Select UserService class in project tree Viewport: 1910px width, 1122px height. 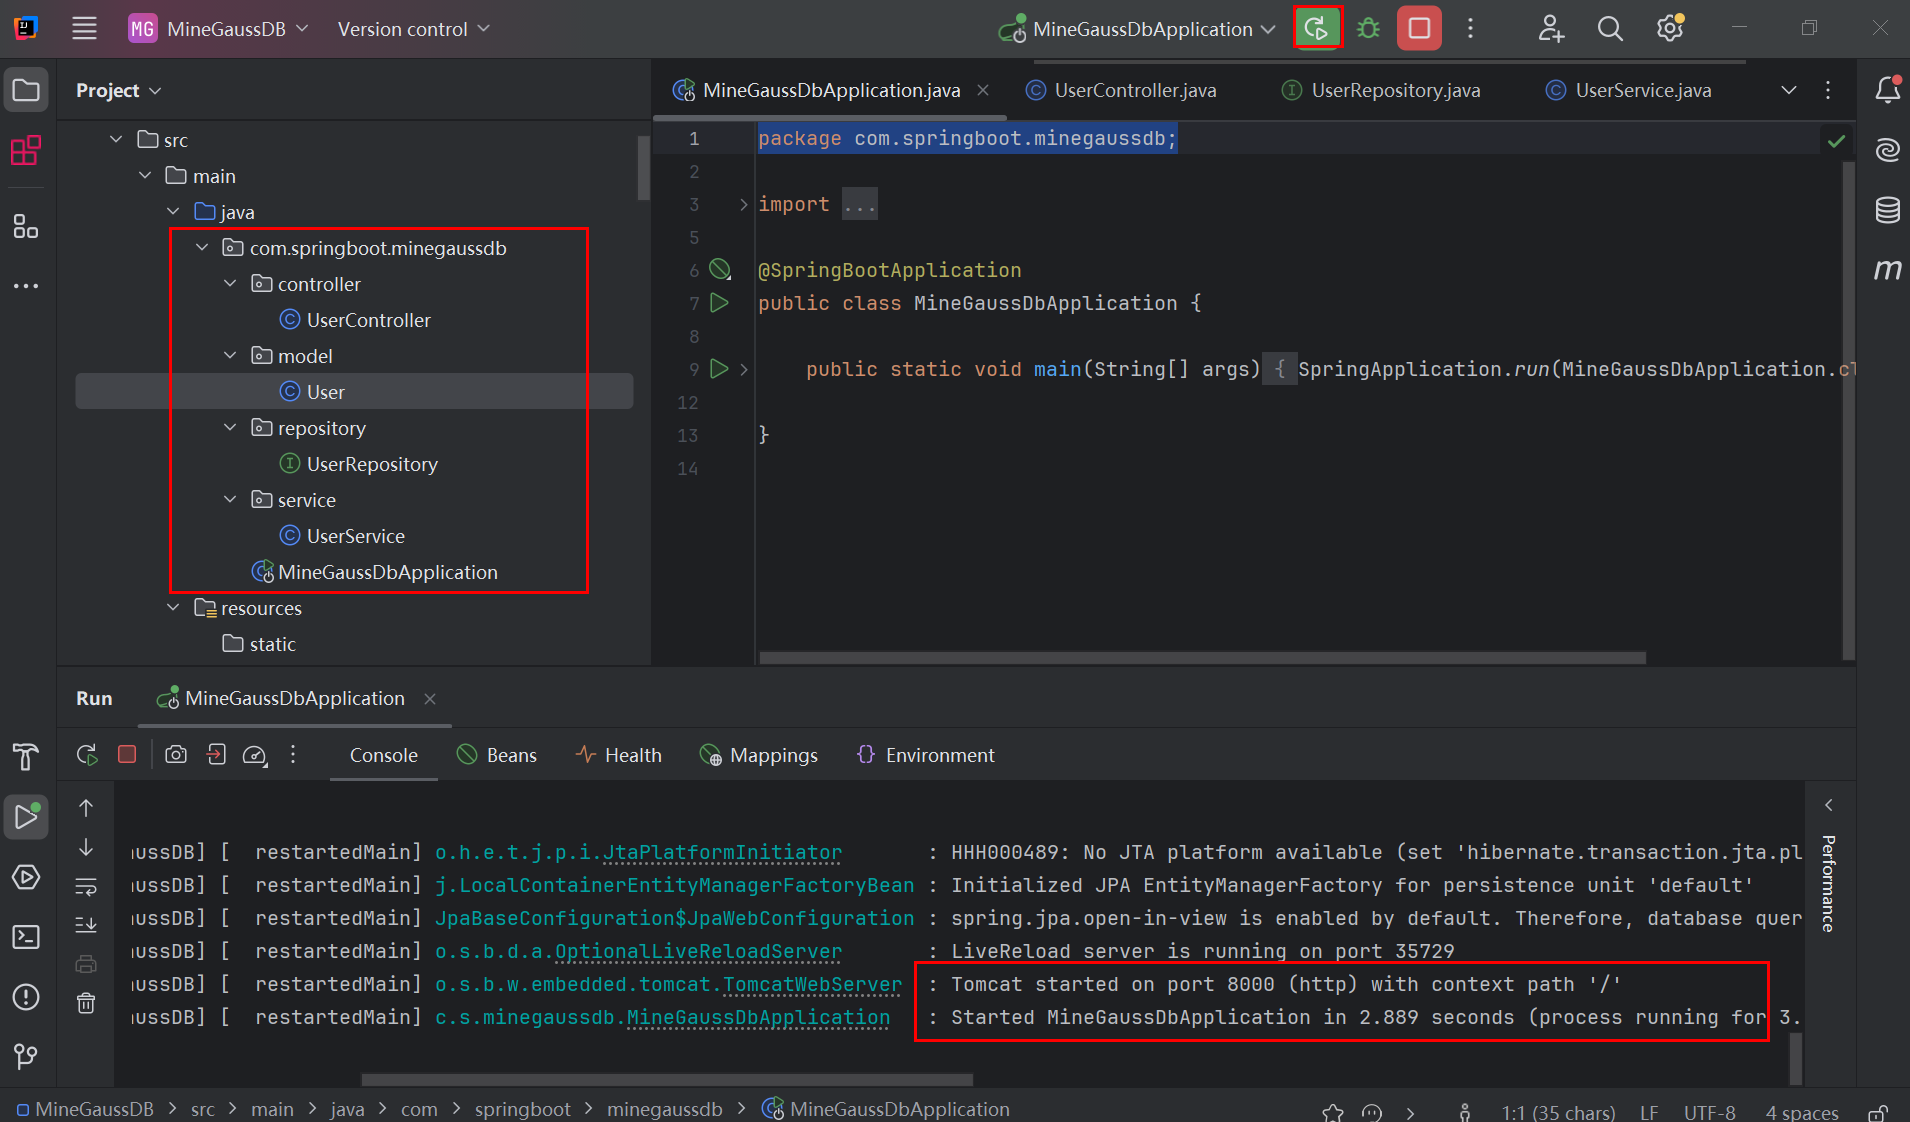click(x=355, y=536)
